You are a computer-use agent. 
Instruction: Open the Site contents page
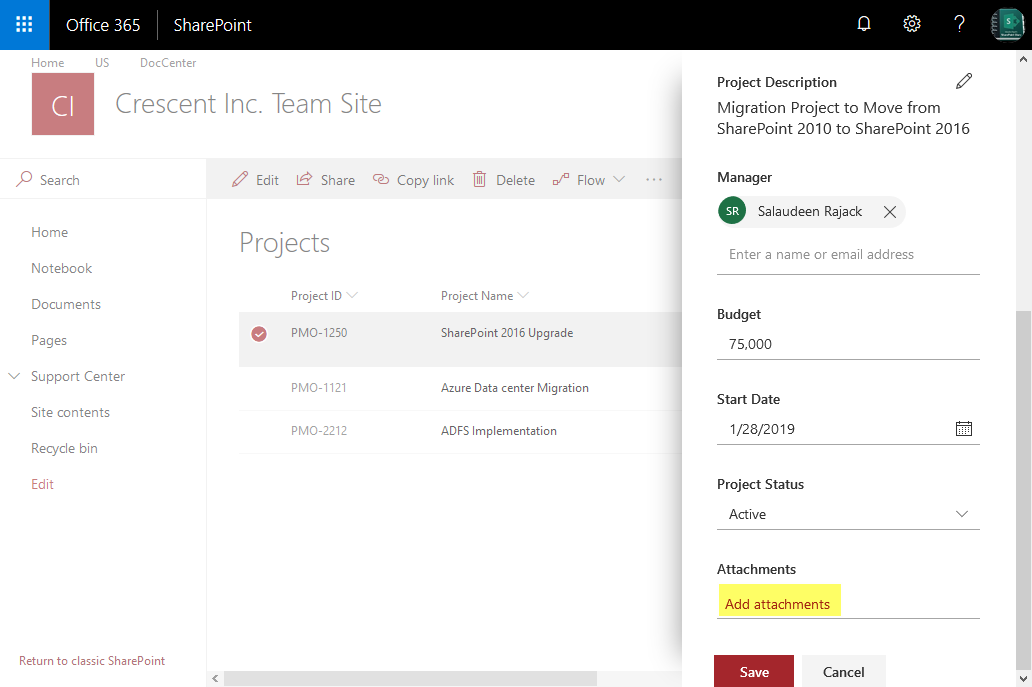tap(69, 411)
